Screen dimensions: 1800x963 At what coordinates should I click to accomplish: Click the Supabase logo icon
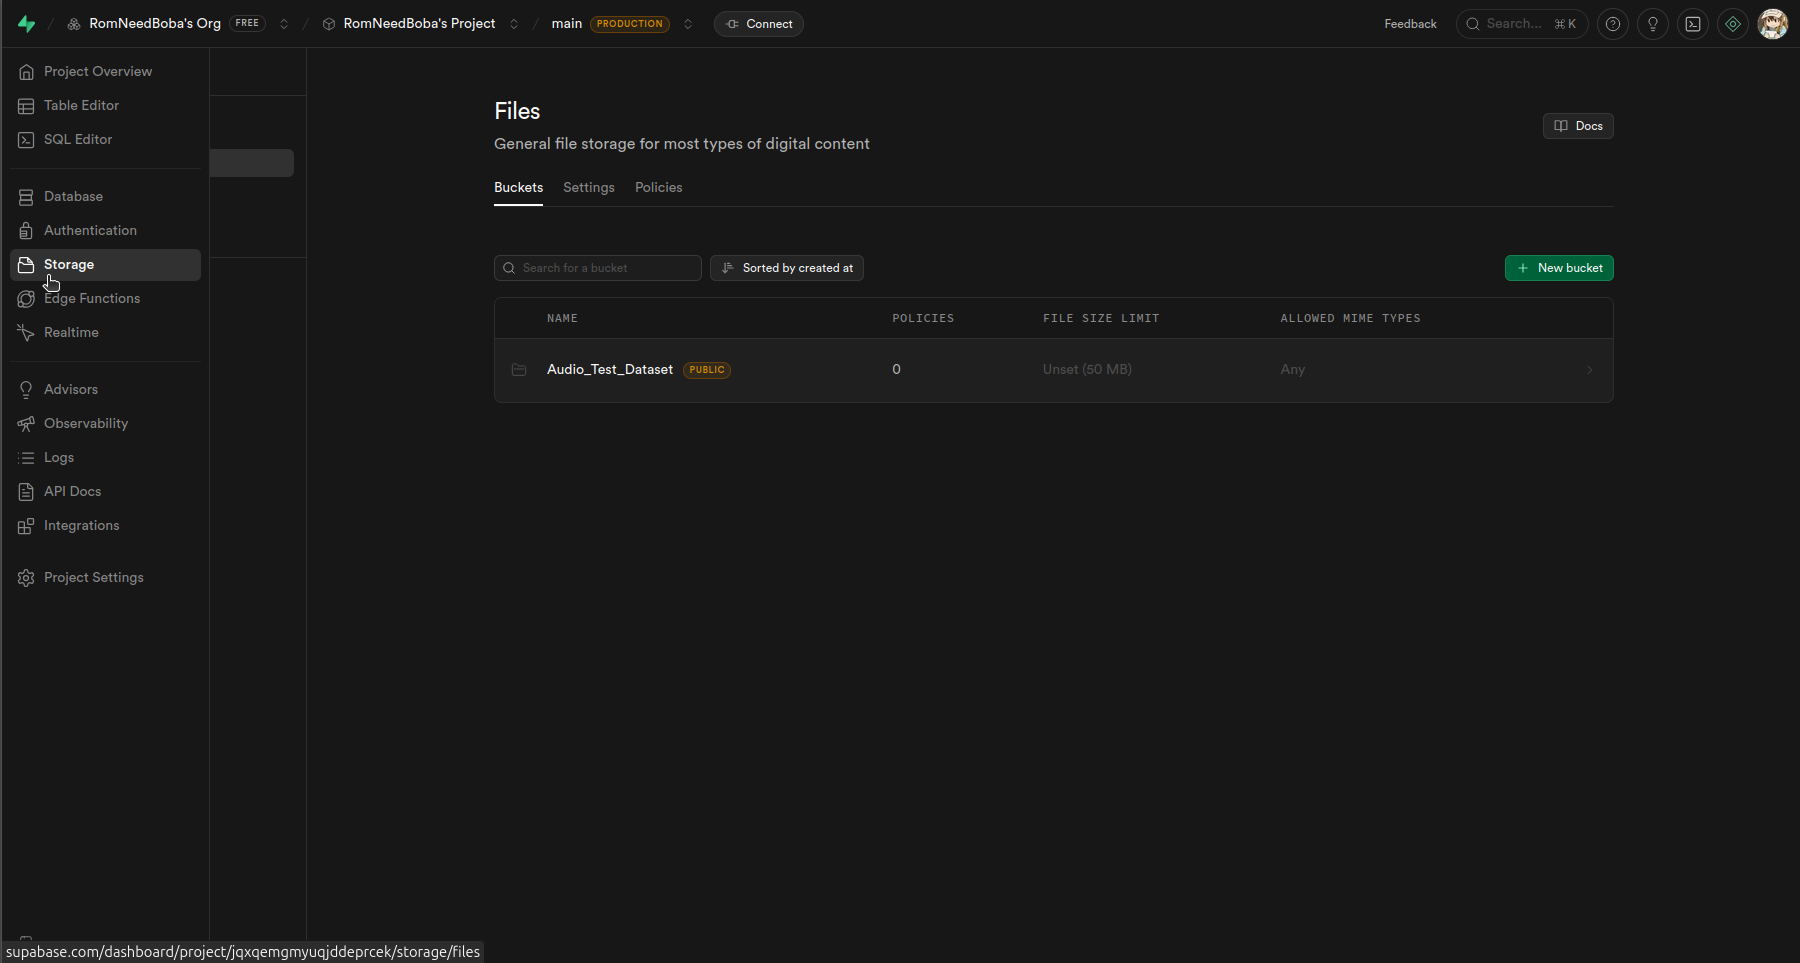(27, 24)
